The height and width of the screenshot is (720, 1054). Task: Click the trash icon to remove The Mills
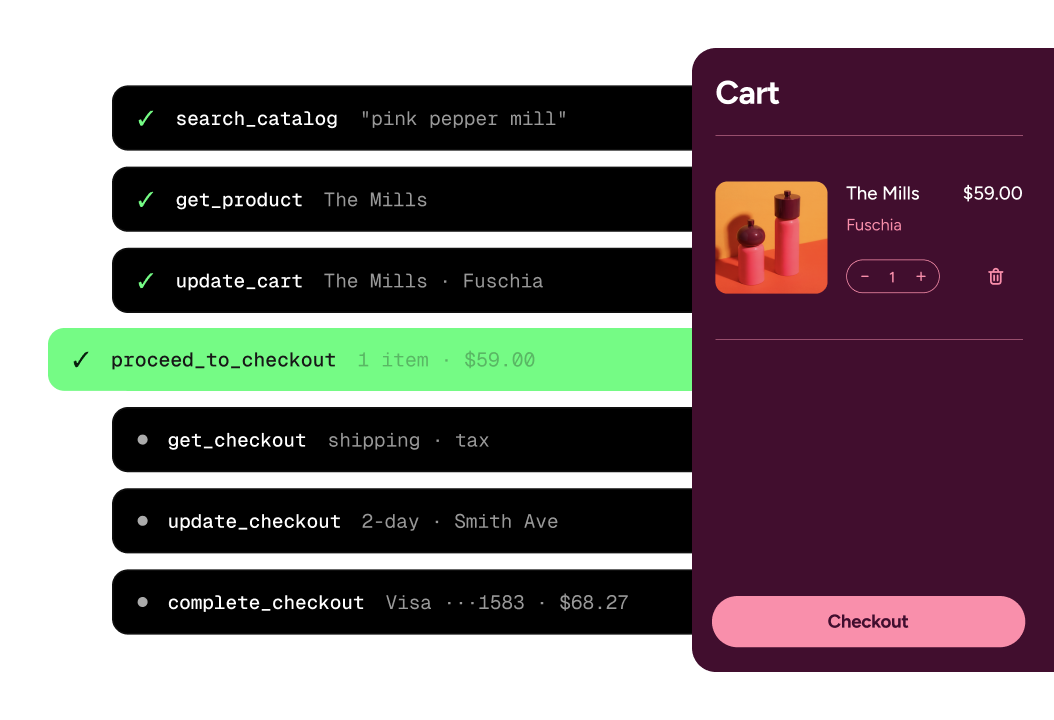tap(996, 276)
